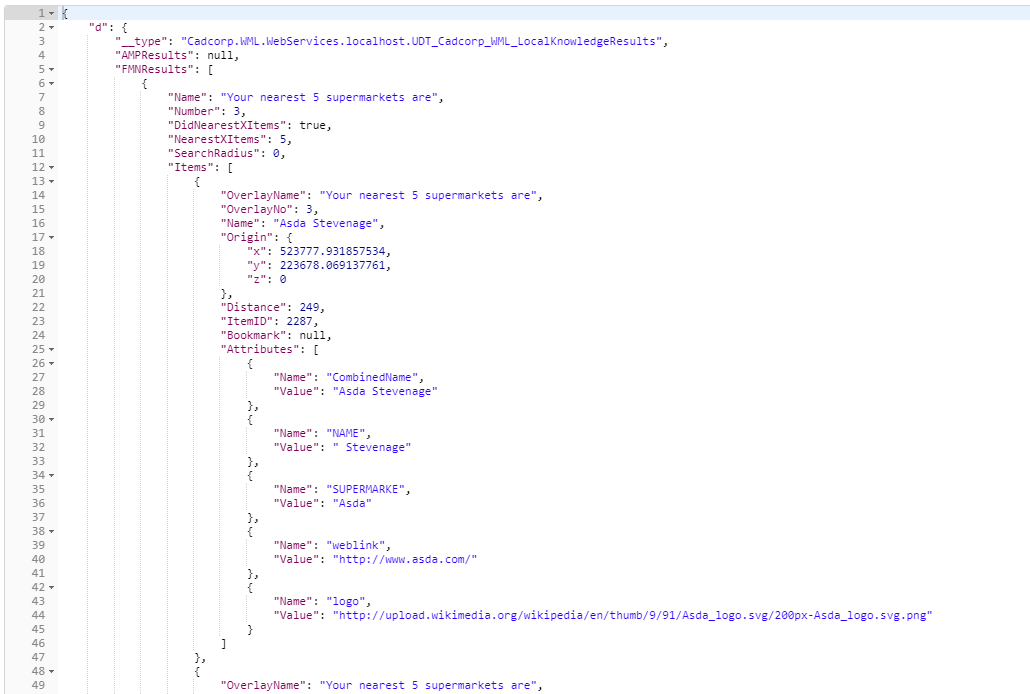The width and height of the screenshot is (1030, 694).
Task: Fold the SUPERMARKE attribute block on line 34
Action: (x=52, y=475)
